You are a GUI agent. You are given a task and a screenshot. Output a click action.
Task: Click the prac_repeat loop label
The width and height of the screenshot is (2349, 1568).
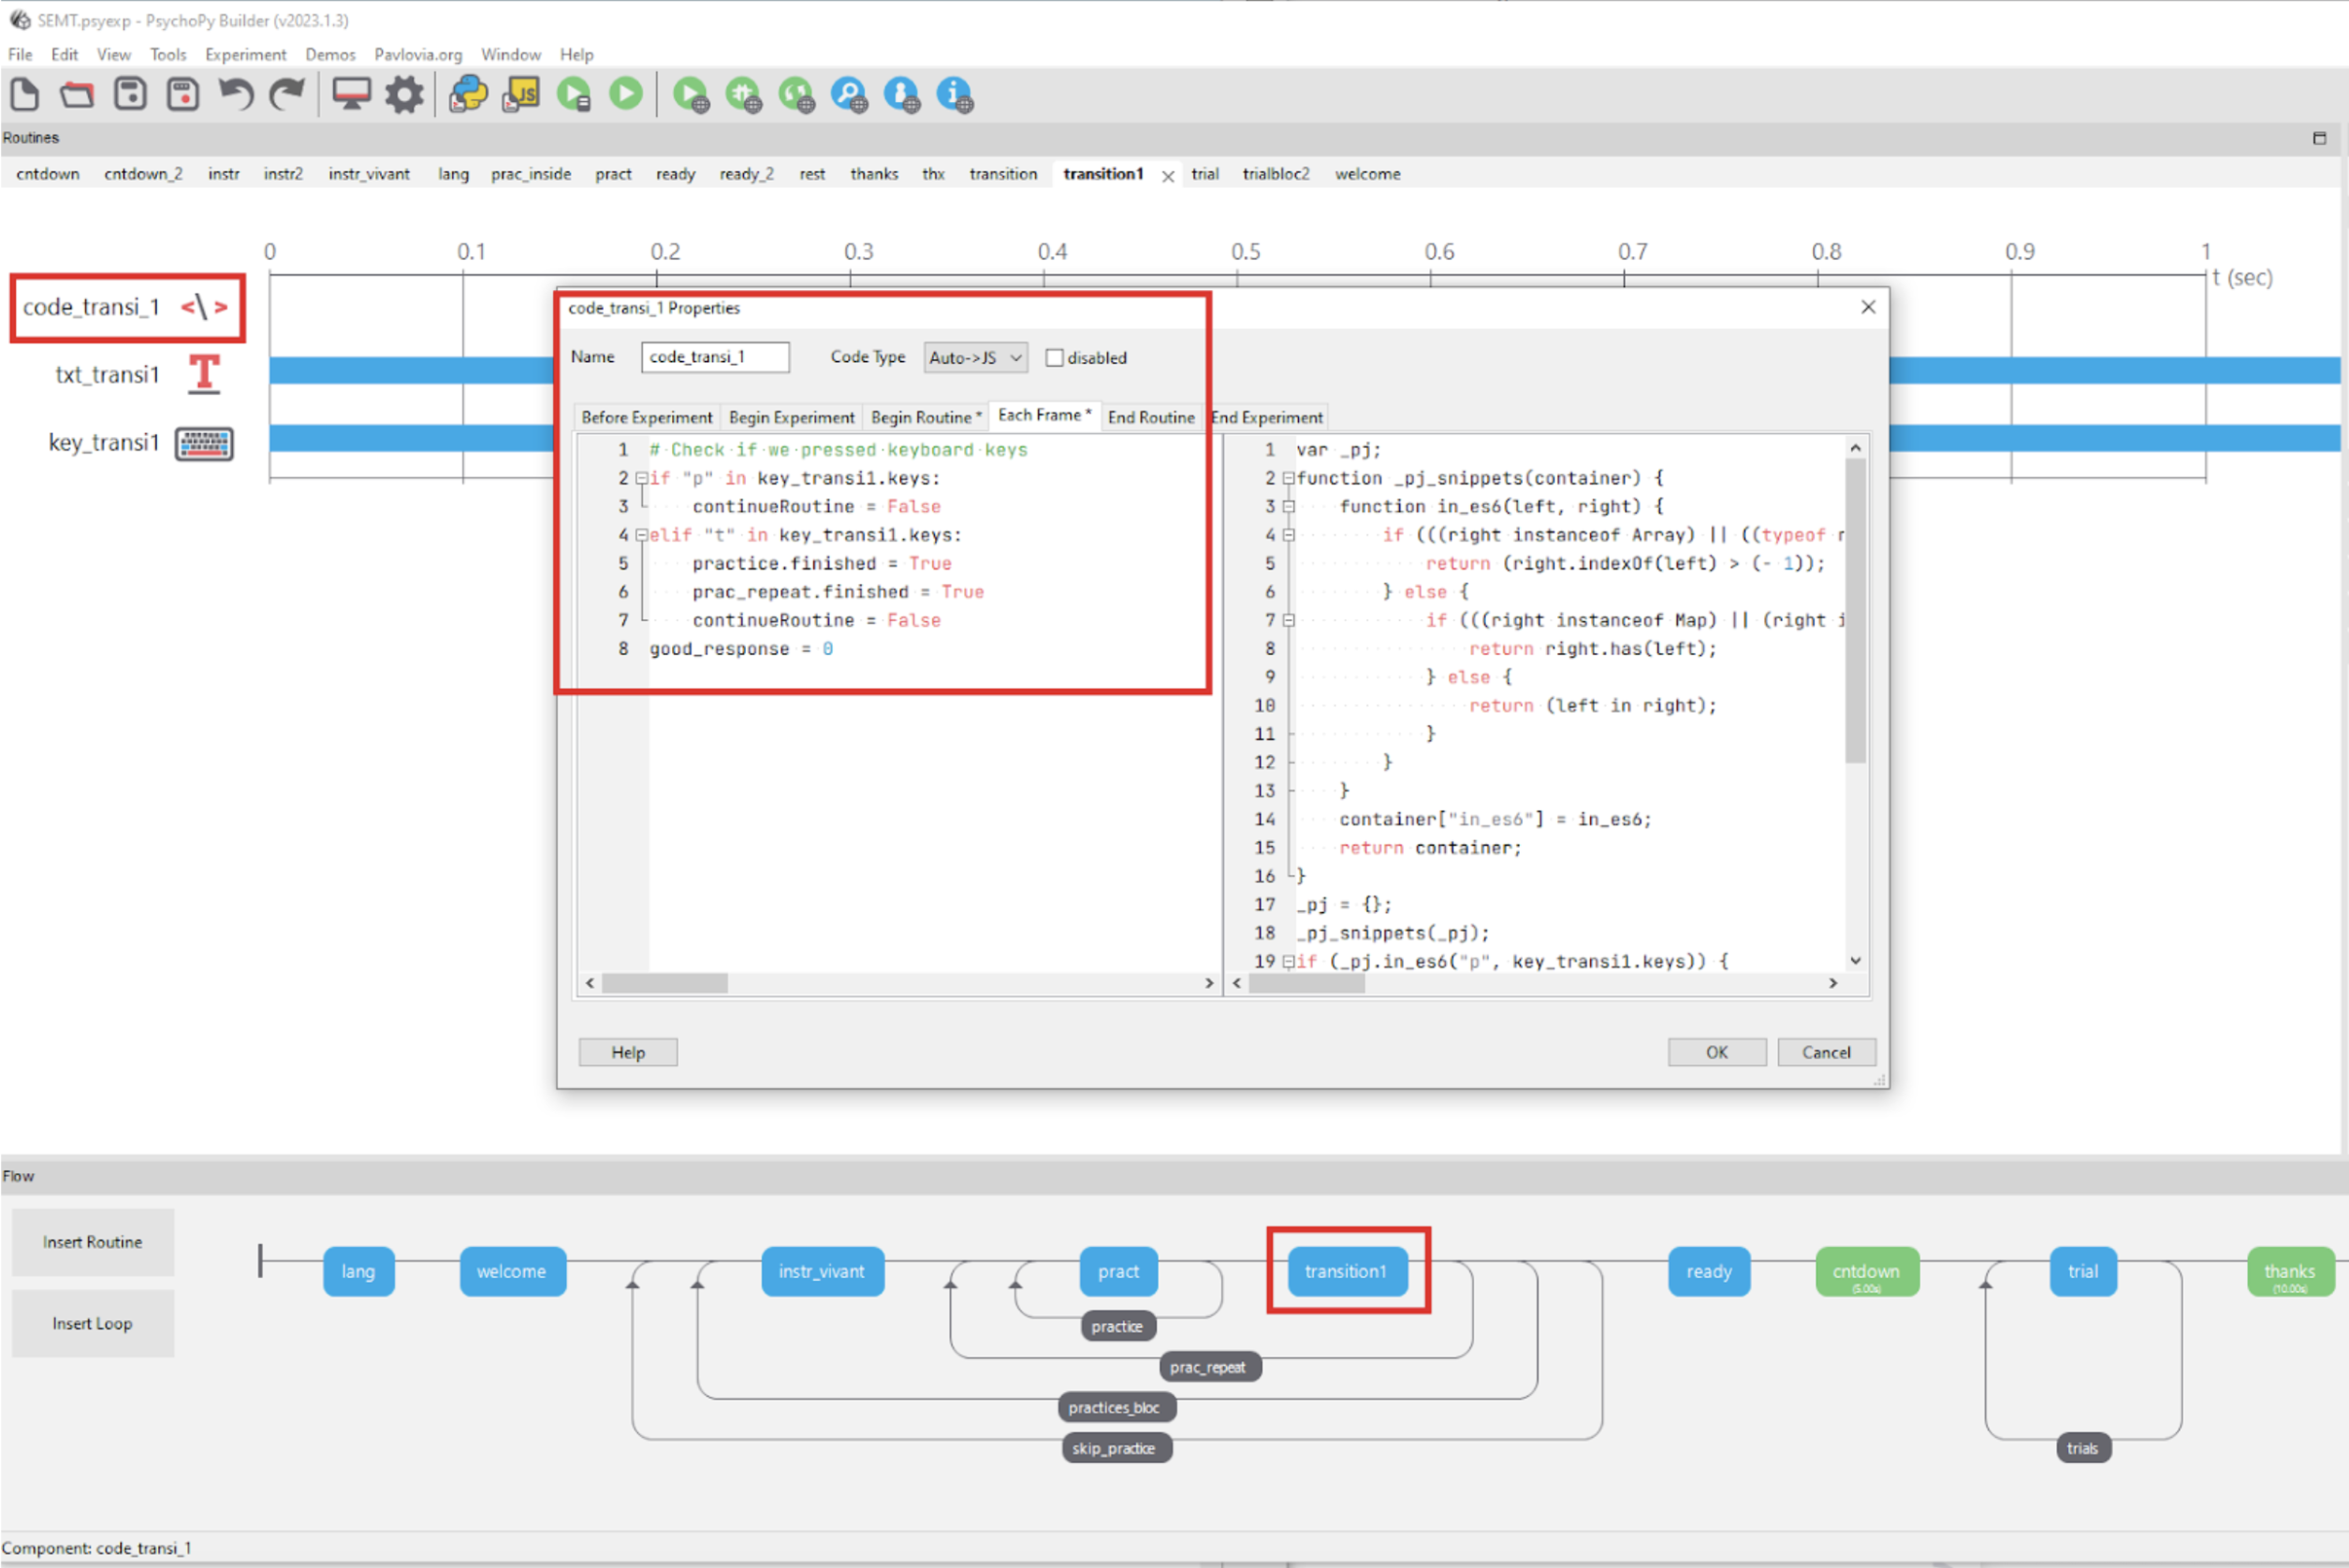(1208, 1367)
